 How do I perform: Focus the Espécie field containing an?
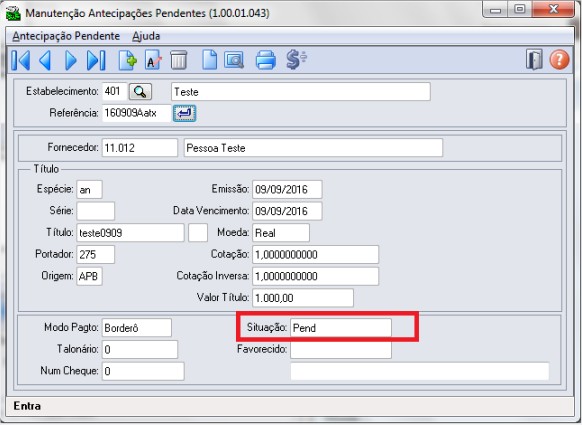tap(89, 190)
